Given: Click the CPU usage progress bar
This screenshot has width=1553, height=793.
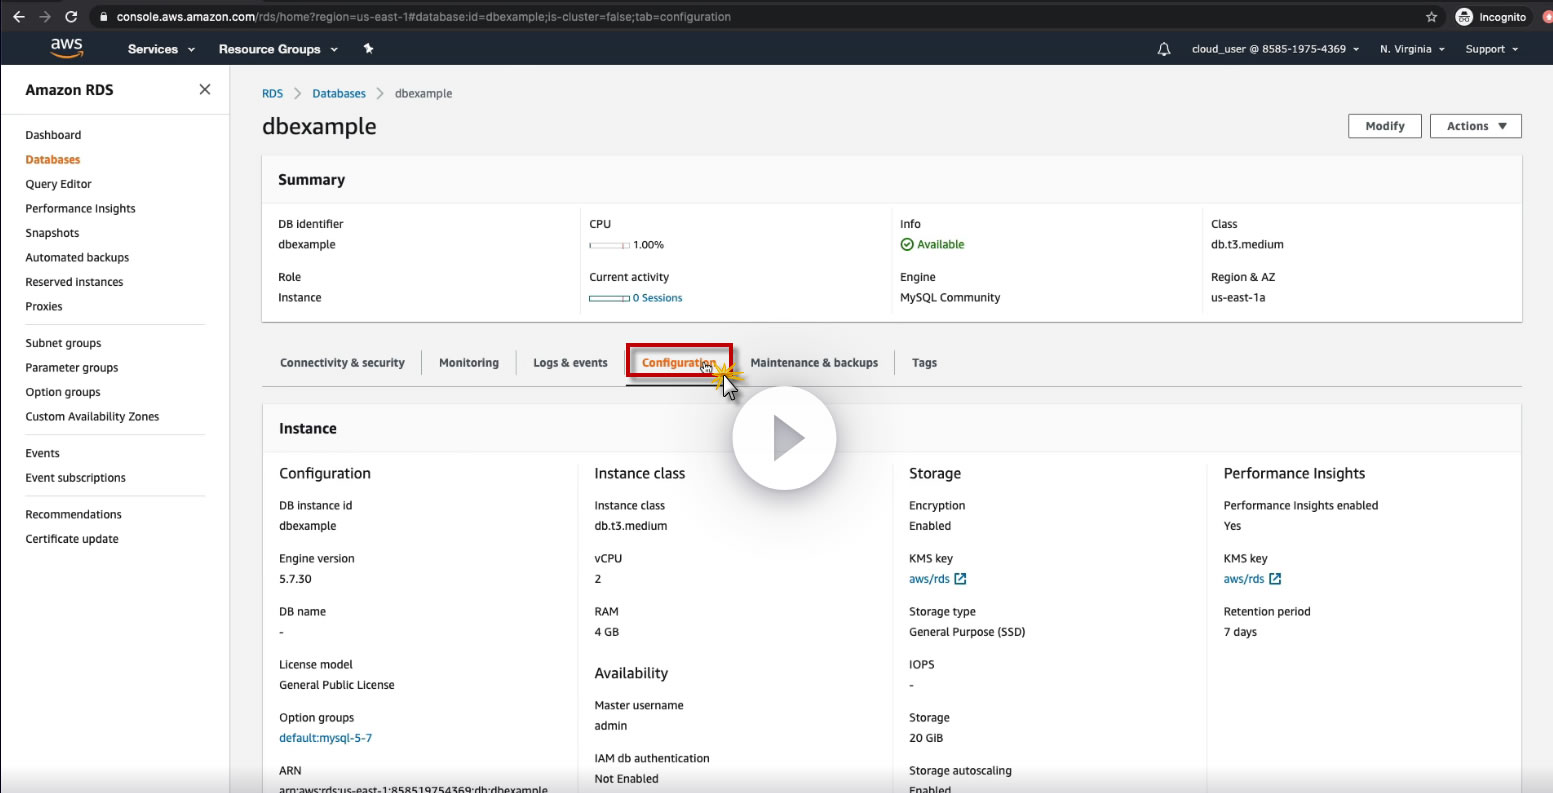Looking at the screenshot, I should click(x=609, y=245).
